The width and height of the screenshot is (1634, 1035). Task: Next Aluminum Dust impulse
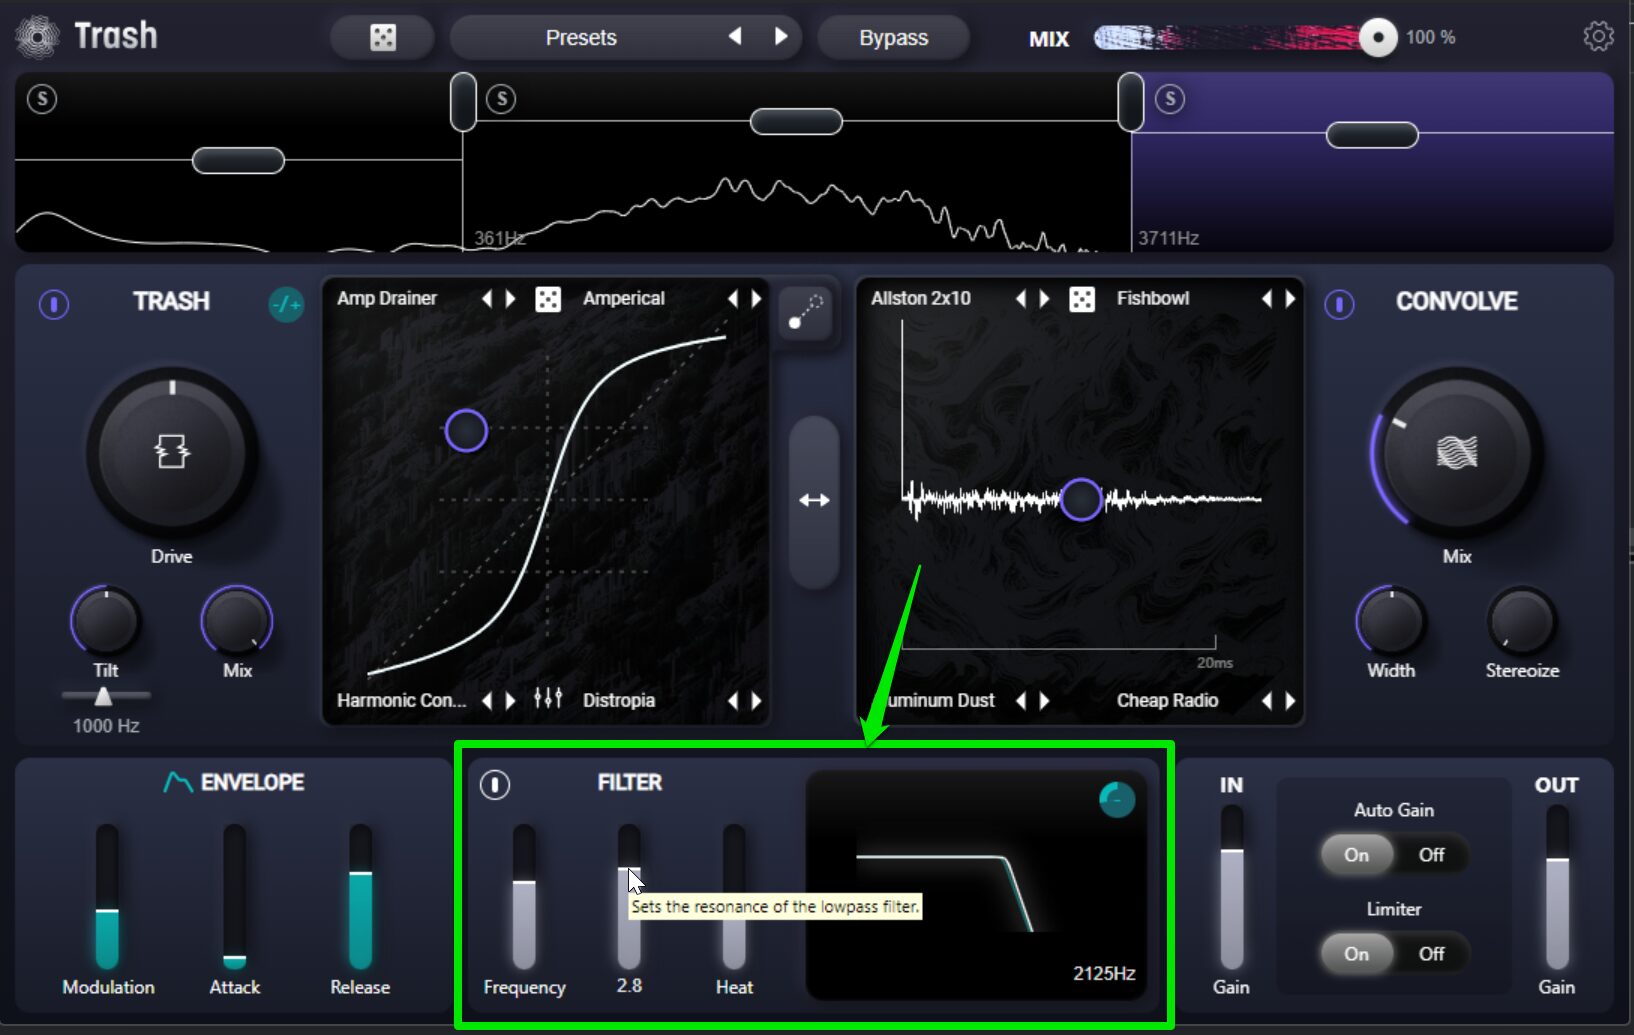(1044, 700)
